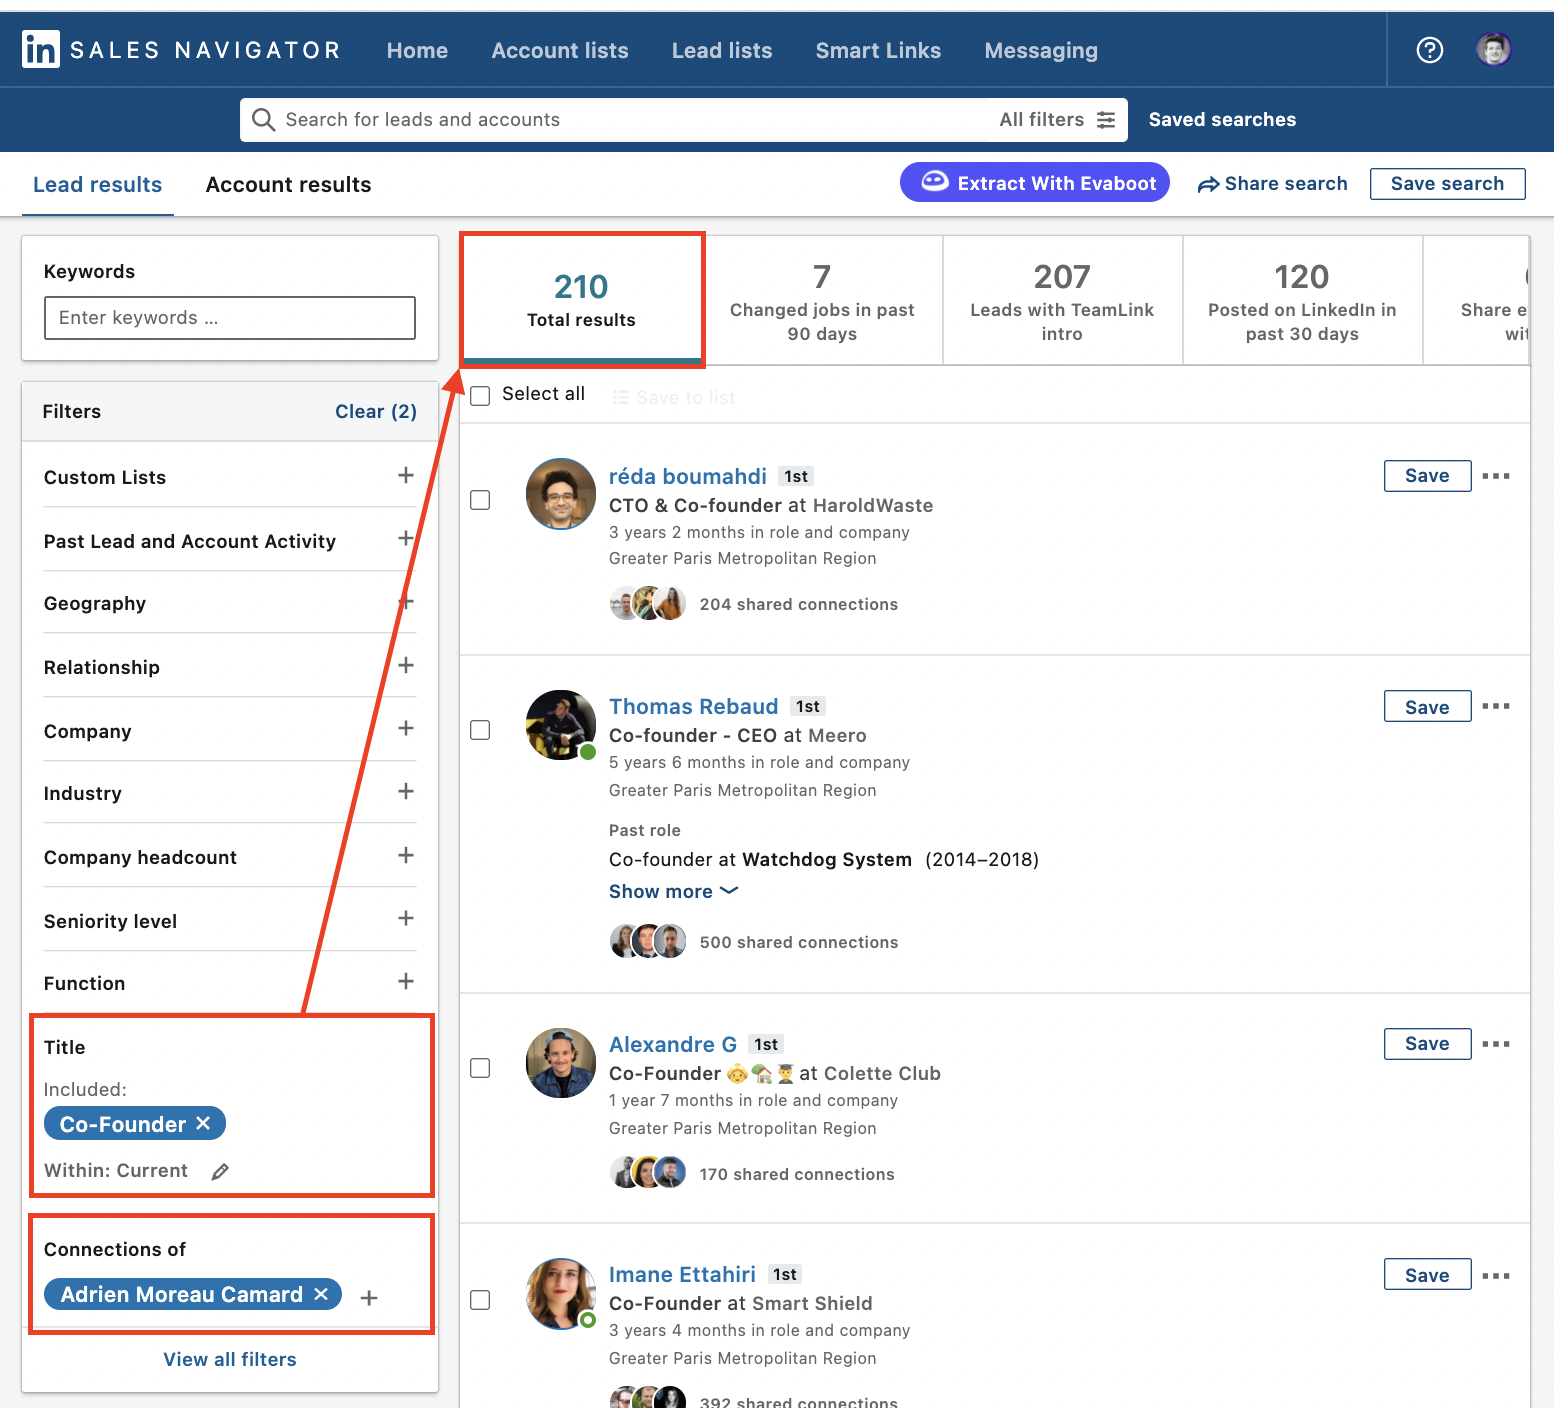The image size is (1554, 1408).
Task: Open Saved searches
Action: [x=1222, y=120]
